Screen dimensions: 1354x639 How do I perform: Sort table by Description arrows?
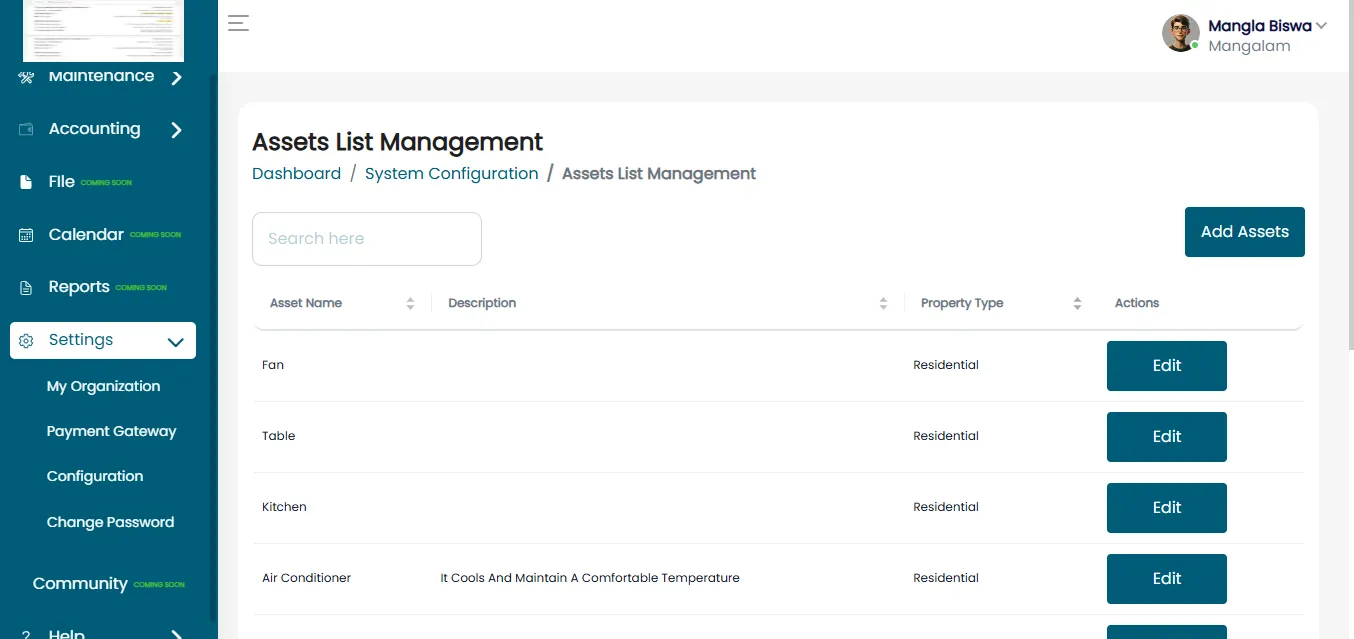pos(883,303)
